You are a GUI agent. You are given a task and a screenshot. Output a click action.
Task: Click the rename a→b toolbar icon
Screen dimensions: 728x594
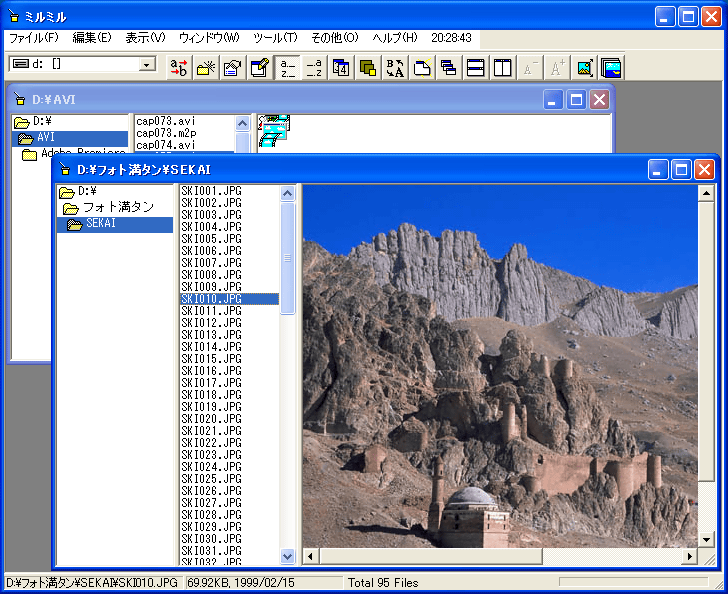[x=179, y=68]
